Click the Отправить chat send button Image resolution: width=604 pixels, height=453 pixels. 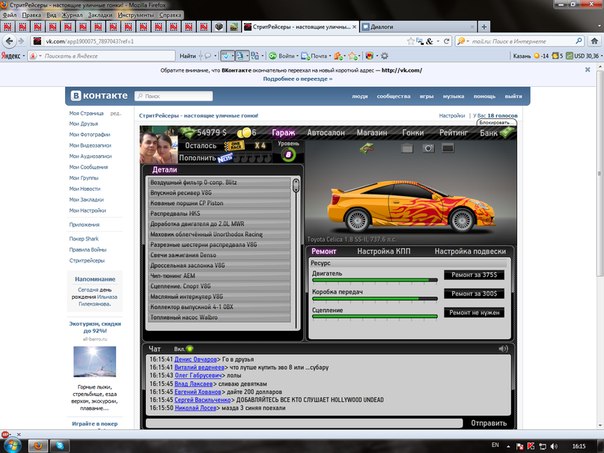click(x=488, y=423)
